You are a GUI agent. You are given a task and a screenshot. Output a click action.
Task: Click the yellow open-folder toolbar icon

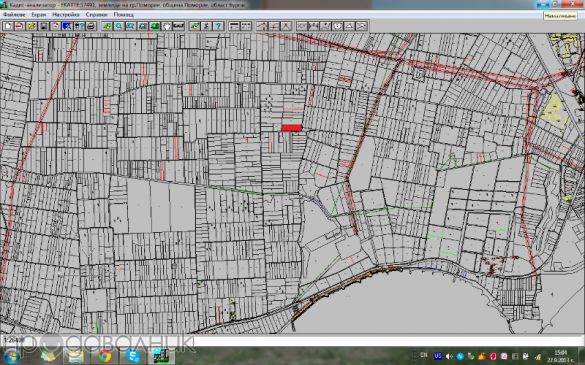[x=32, y=26]
